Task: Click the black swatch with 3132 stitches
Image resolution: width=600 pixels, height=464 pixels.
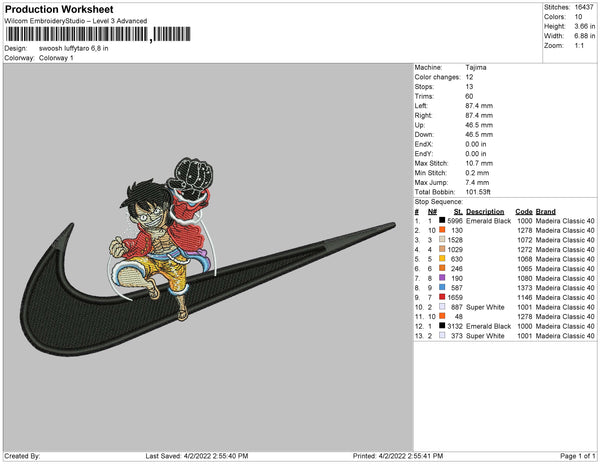Action: [x=442, y=326]
